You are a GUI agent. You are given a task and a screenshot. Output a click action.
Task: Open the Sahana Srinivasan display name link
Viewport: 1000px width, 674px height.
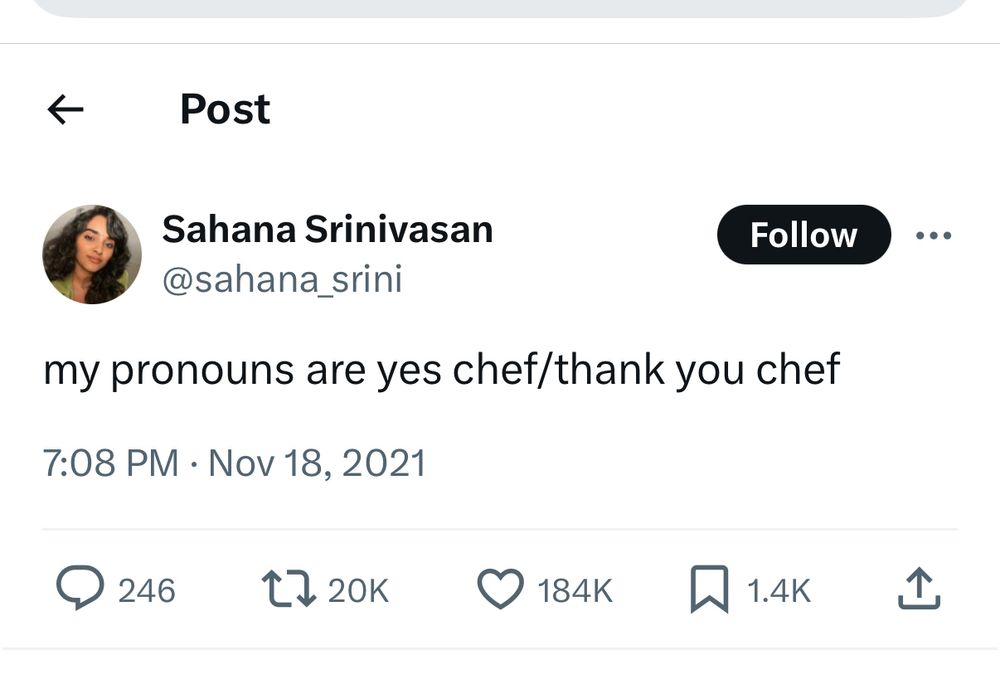tap(327, 230)
